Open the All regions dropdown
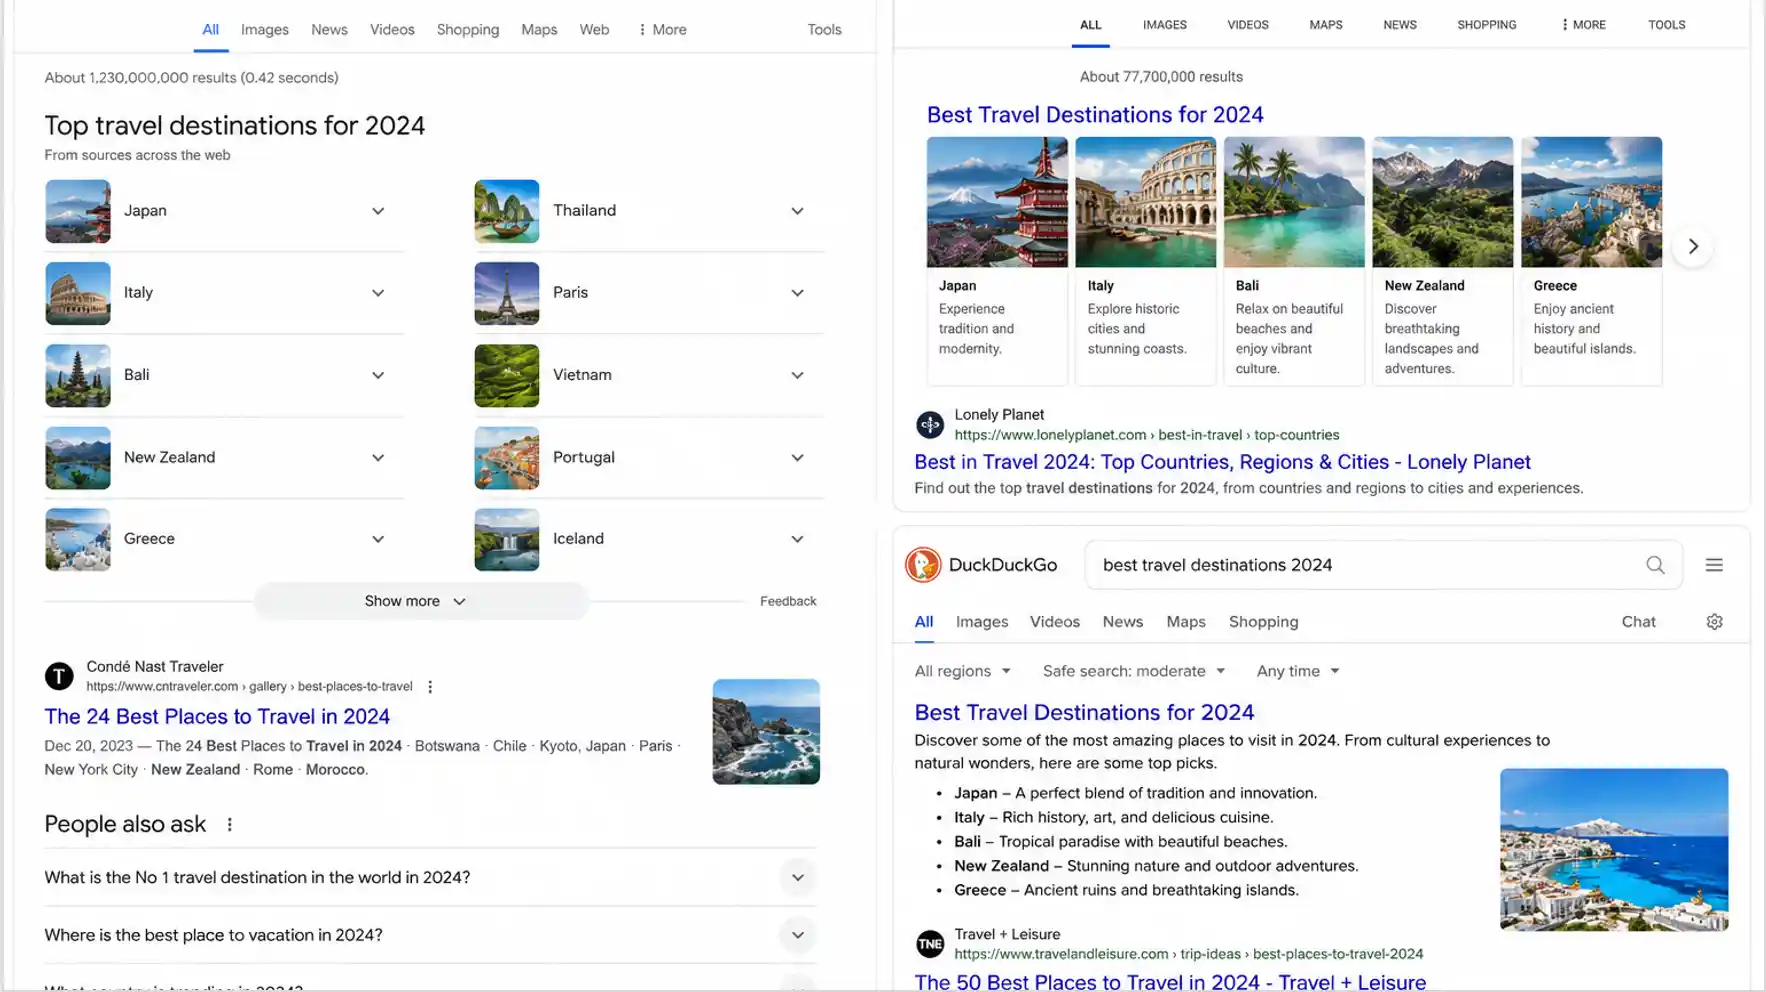 962,671
